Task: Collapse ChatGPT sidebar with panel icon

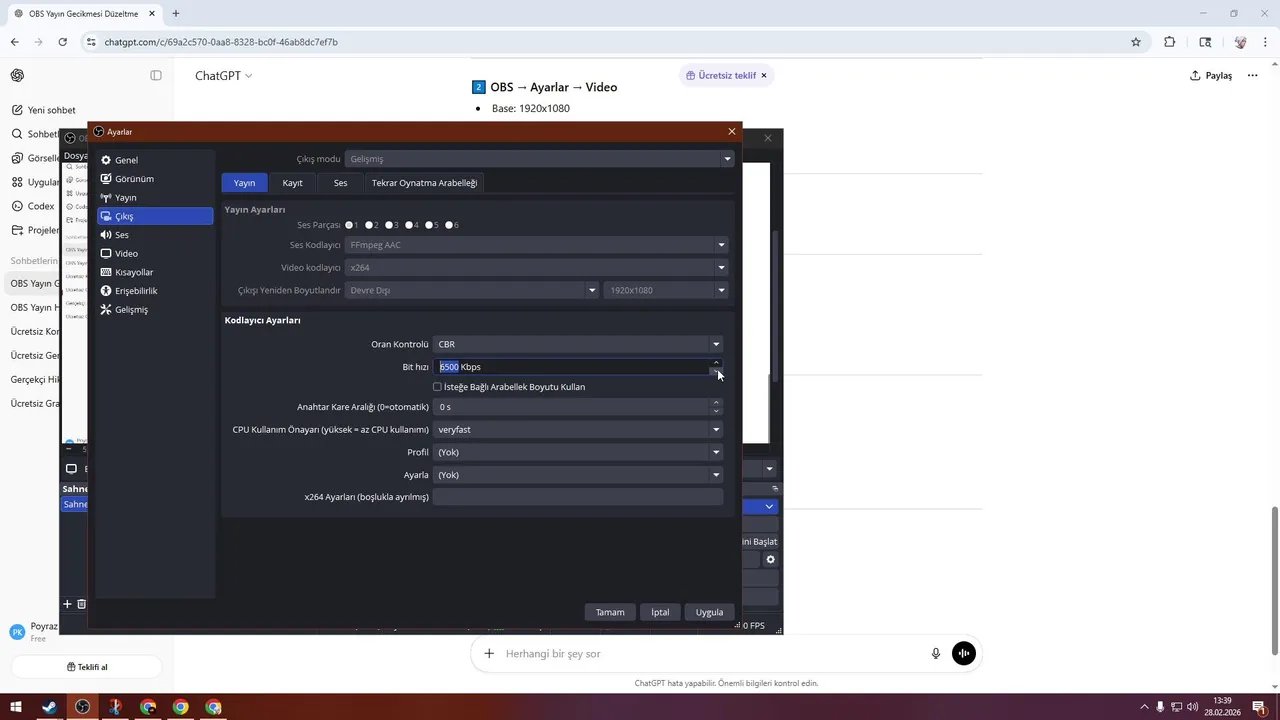Action: (x=156, y=76)
